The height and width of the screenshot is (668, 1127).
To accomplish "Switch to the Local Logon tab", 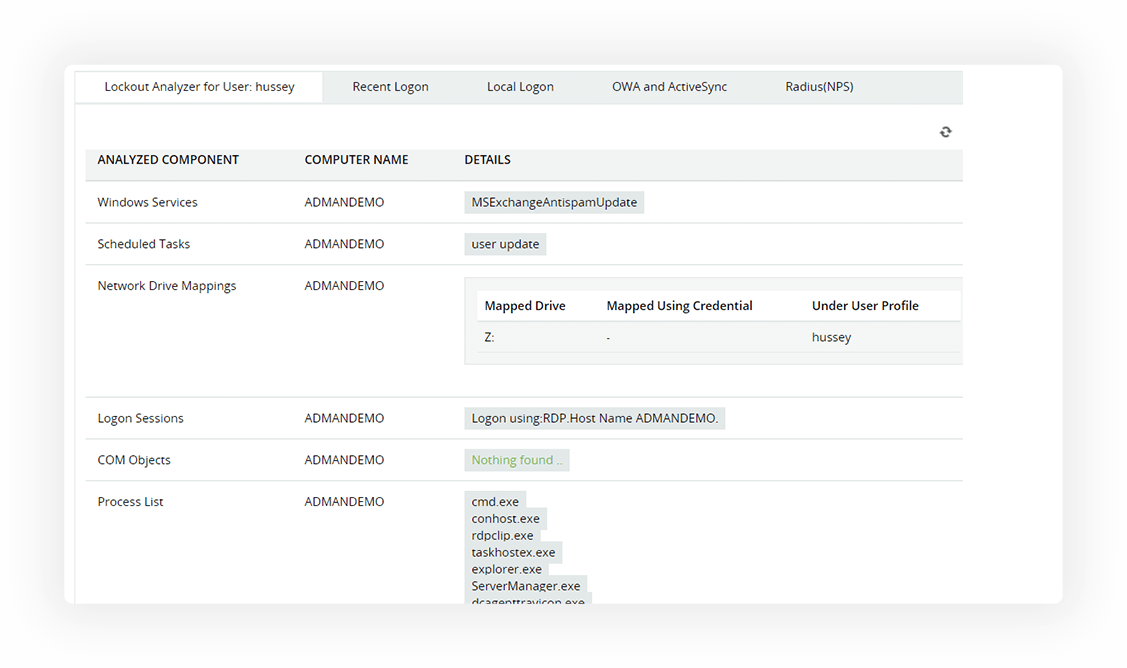I will [520, 87].
